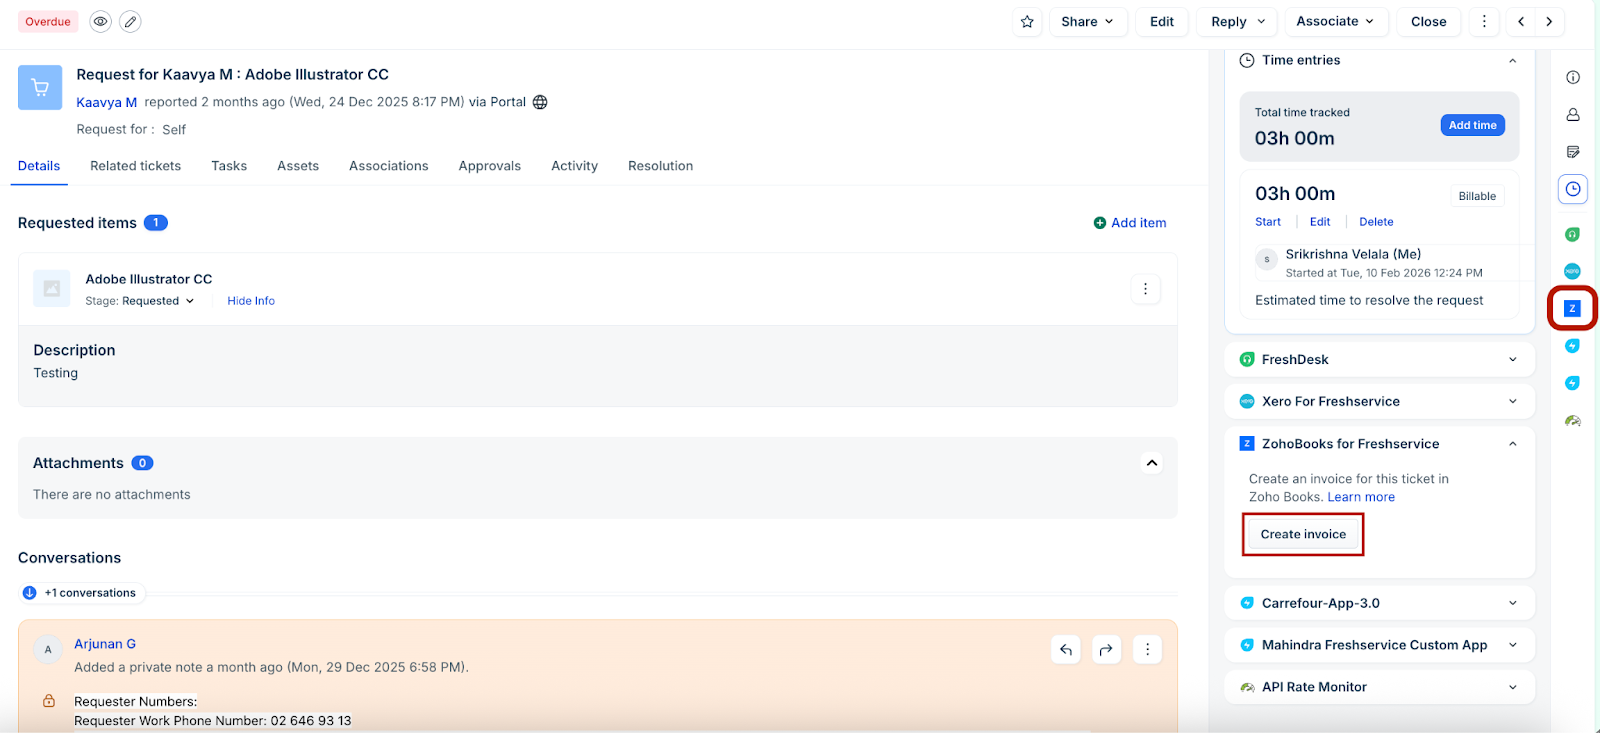This screenshot has width=1600, height=733.
Task: Expand Mahindra Freshservice Custom App panel
Action: tap(1512, 645)
